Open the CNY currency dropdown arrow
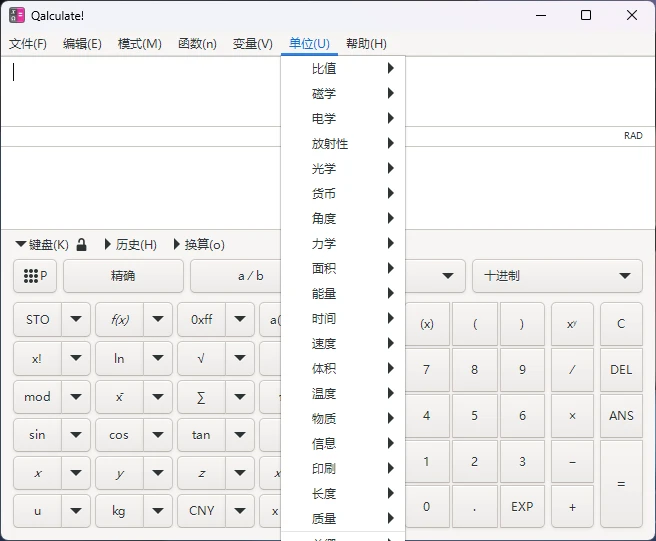This screenshot has height=541, width=656. pyautogui.click(x=240, y=511)
